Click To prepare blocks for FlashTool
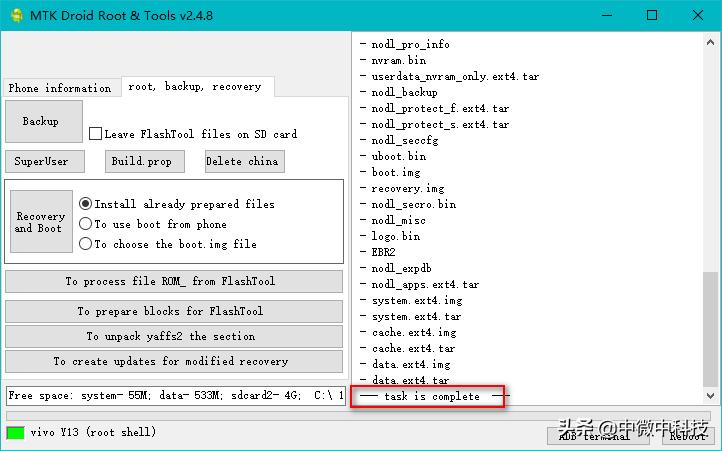 (174, 311)
